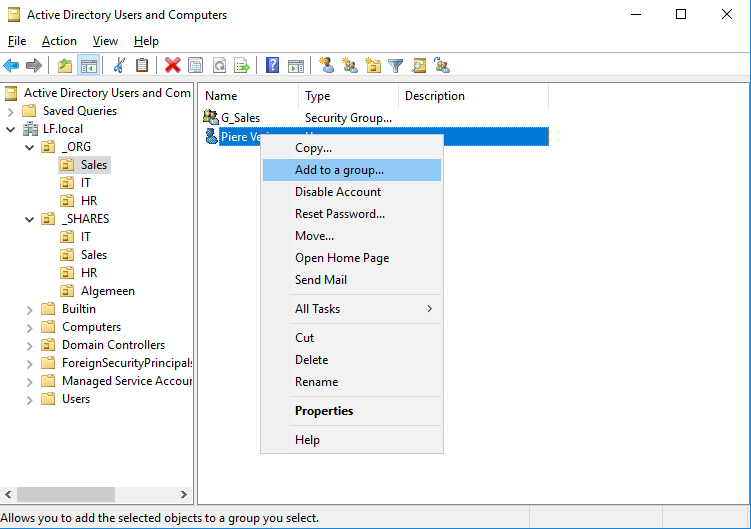Click the Filter funnel toolbar icon
Screen dimensions: 751x529
[396, 65]
